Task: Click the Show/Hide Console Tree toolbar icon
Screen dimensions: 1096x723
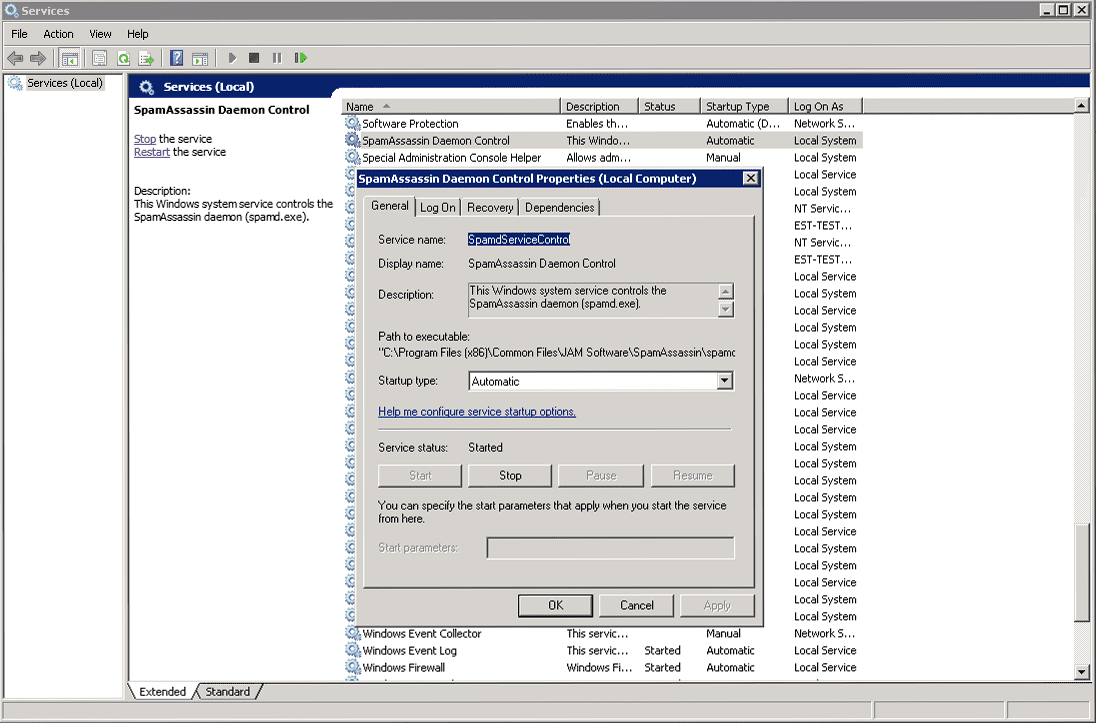Action: click(69, 59)
